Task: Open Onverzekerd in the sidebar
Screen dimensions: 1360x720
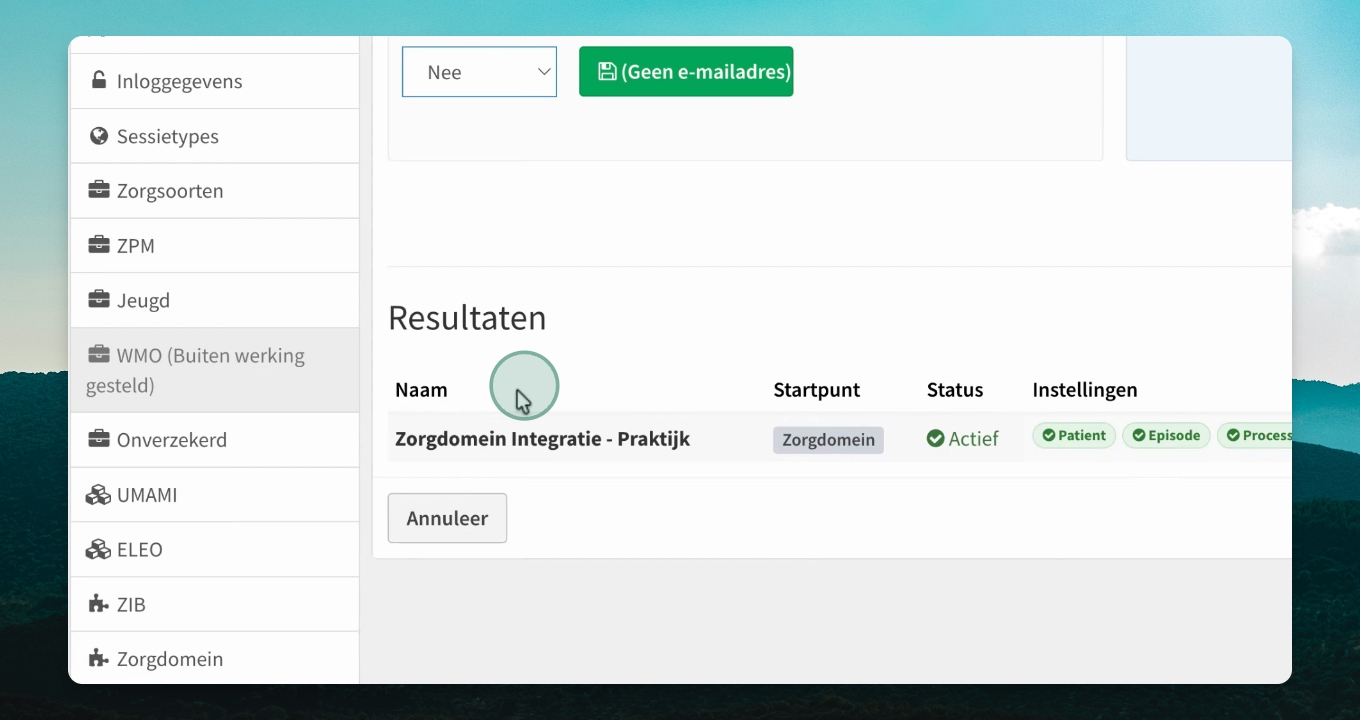Action: click(214, 440)
